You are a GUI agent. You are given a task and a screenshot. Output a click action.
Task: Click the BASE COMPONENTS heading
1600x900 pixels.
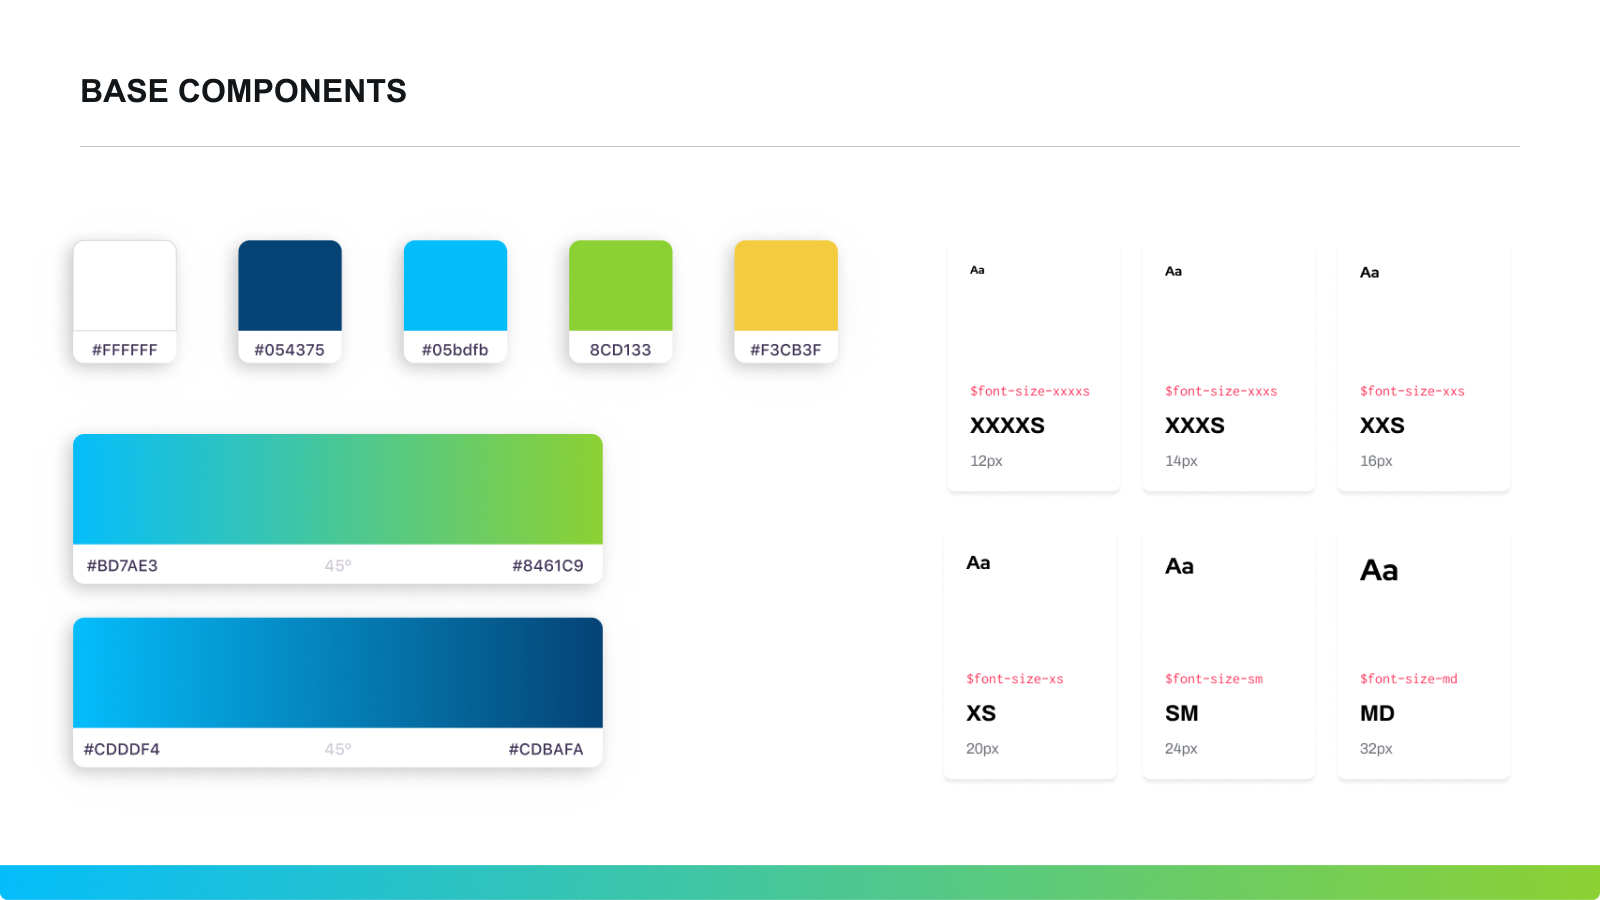coord(244,91)
